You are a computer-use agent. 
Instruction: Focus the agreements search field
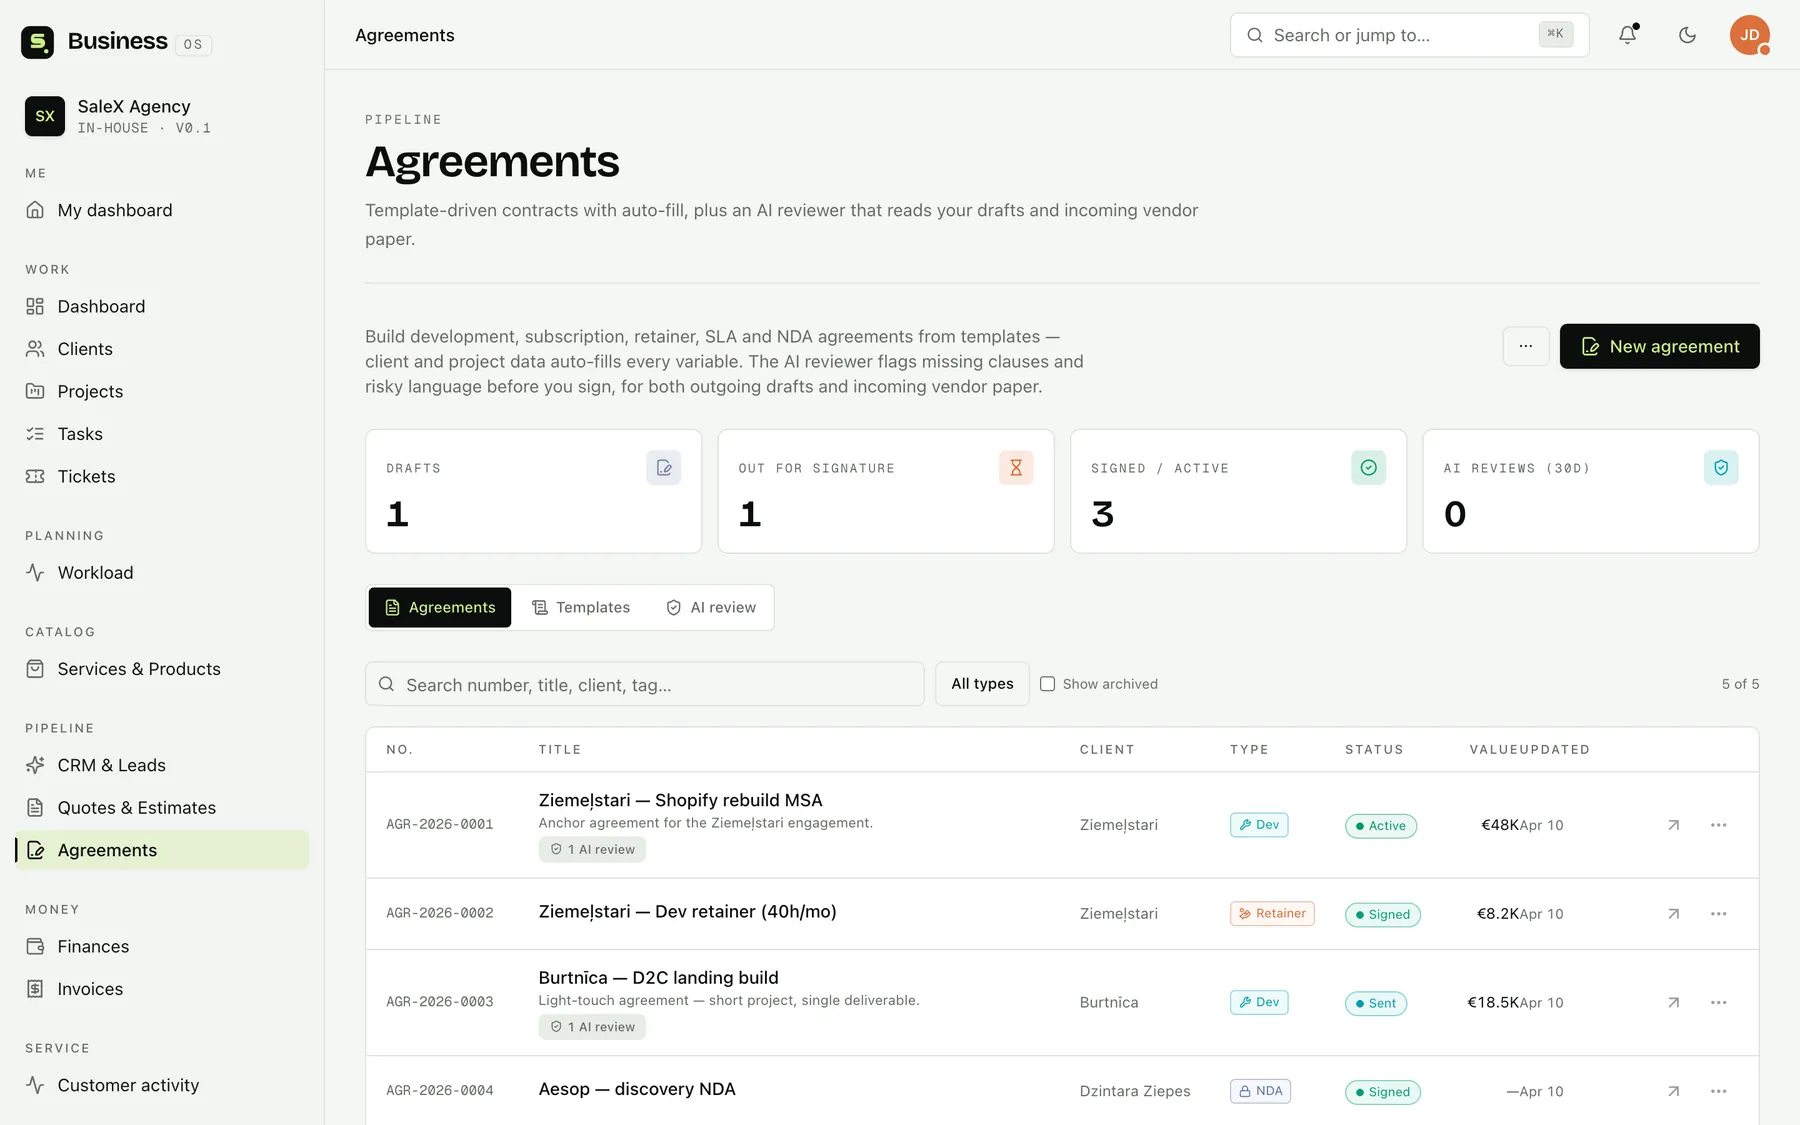coord(644,684)
